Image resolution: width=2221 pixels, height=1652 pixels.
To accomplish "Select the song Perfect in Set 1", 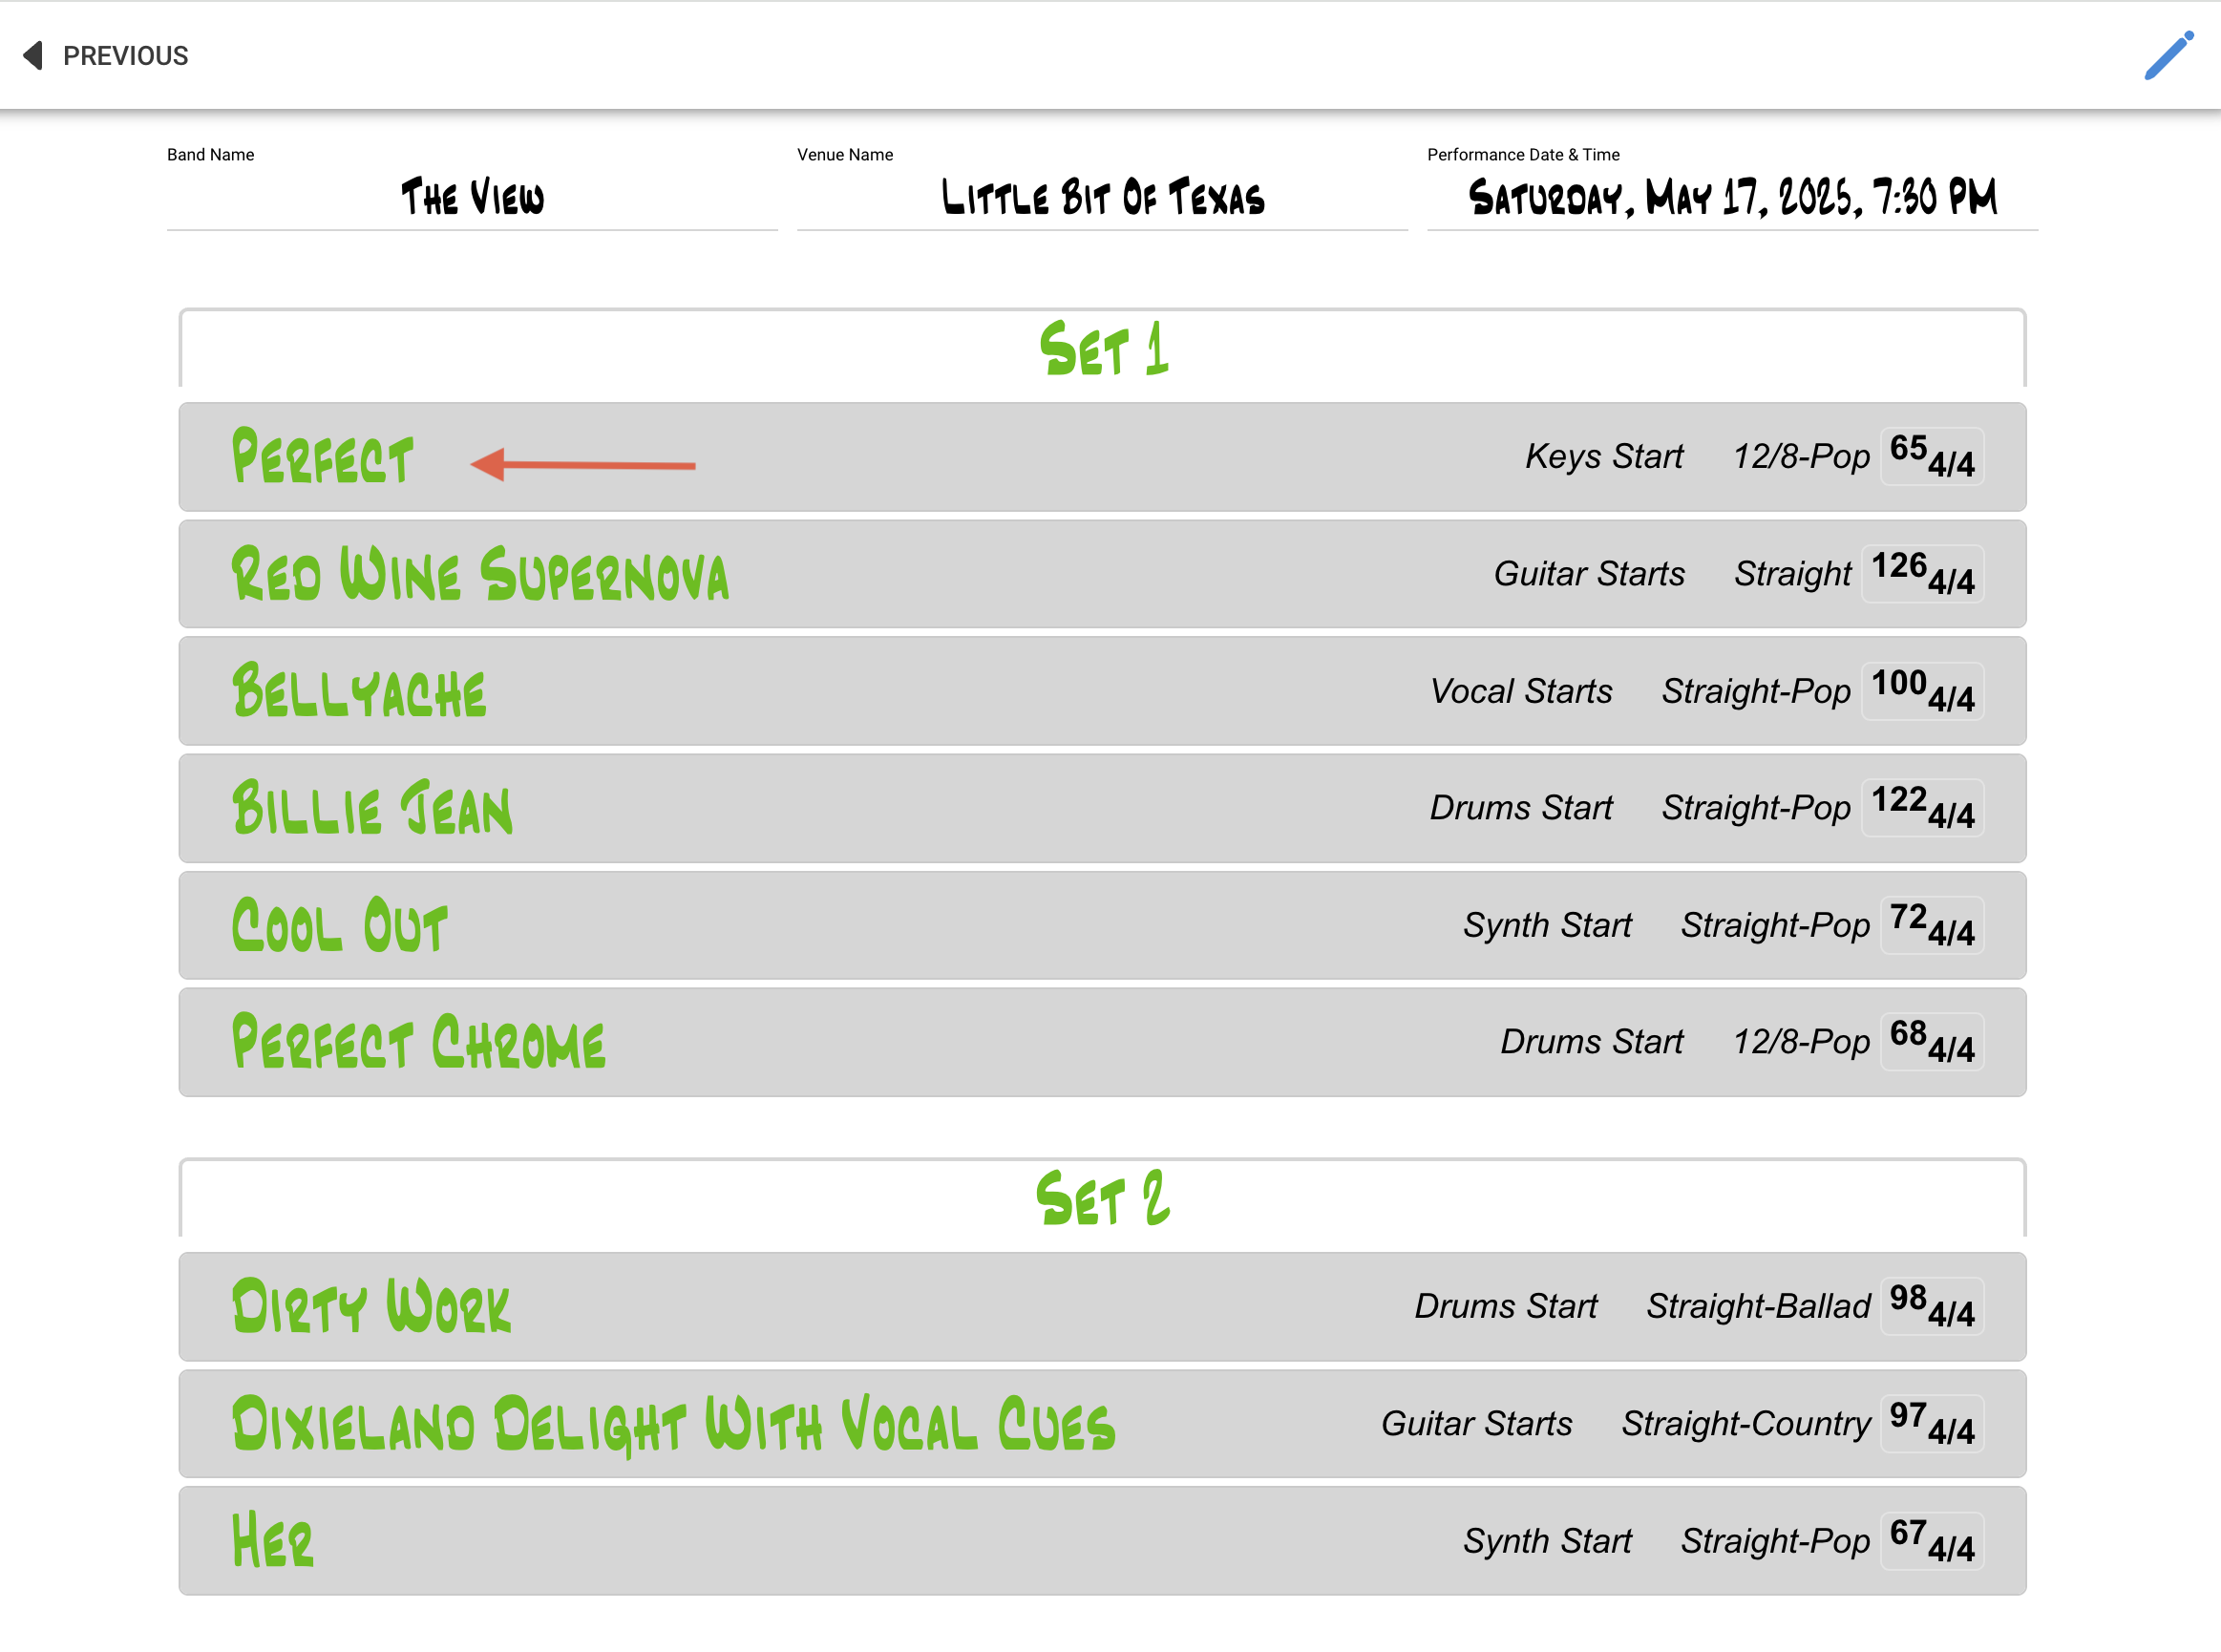I will pyautogui.click(x=322, y=457).
